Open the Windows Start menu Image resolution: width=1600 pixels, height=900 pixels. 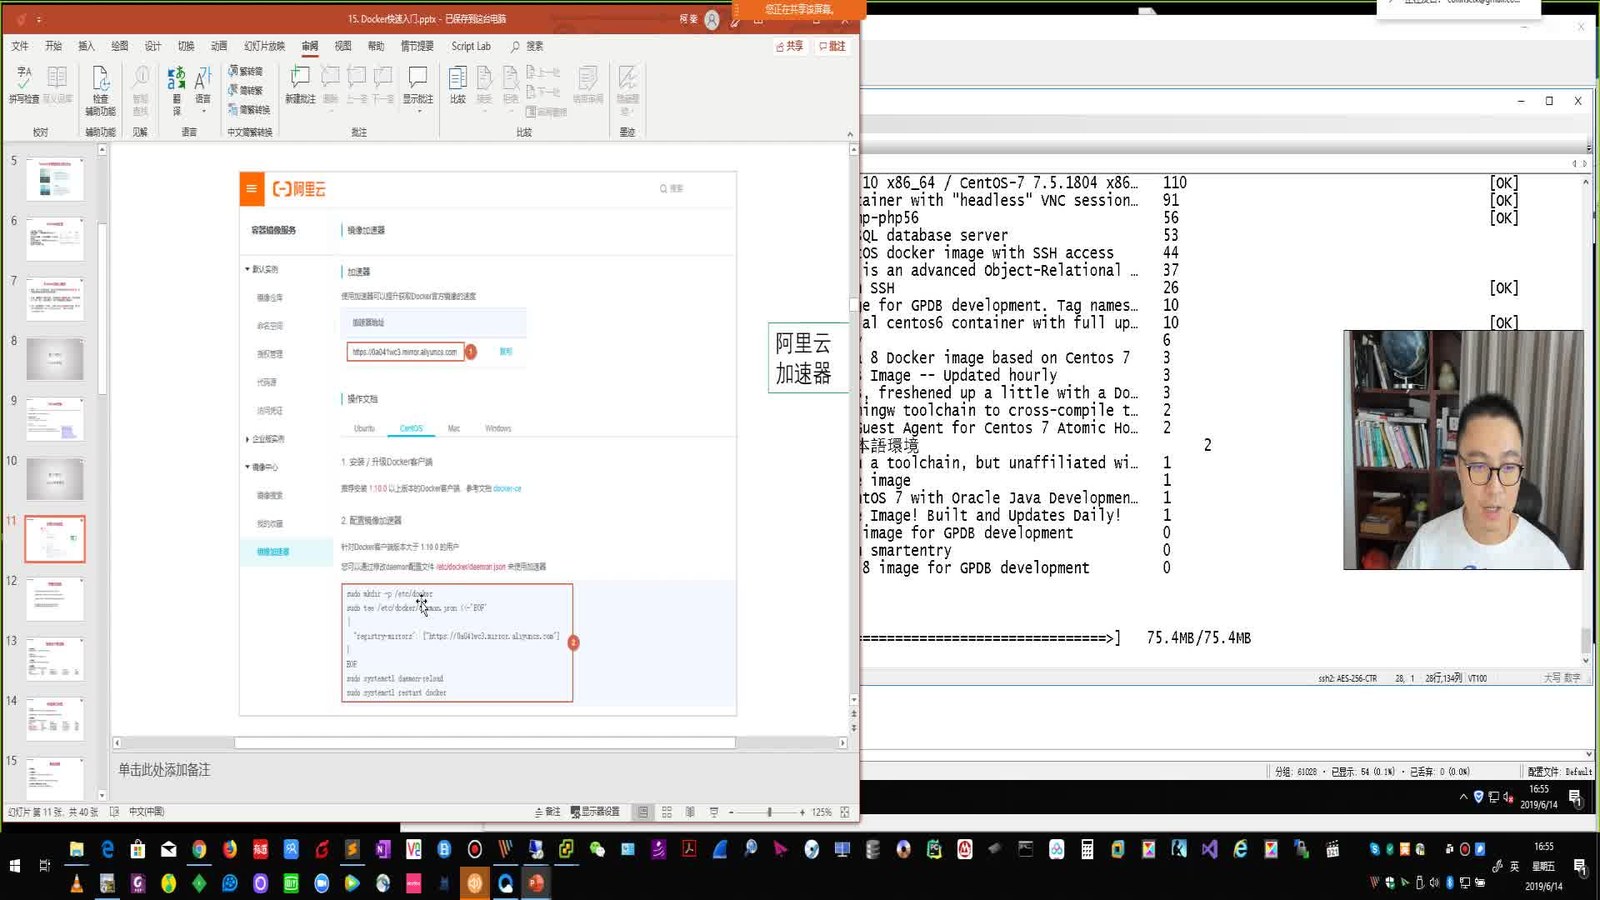[x=15, y=866]
